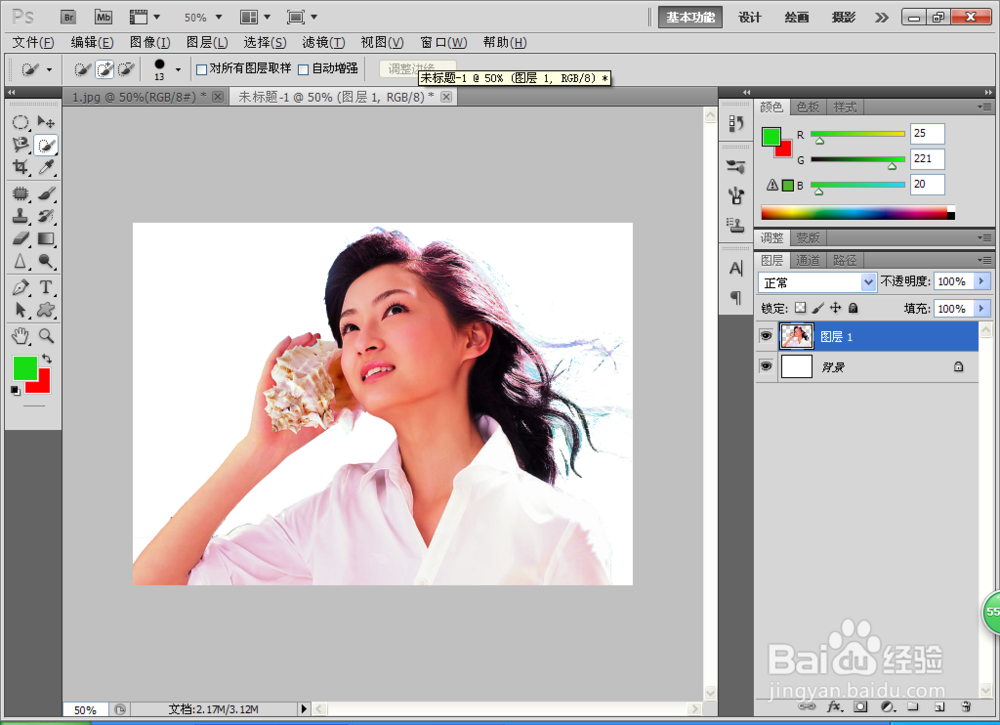Open the 图像(I) menu
This screenshot has height=725, width=1000.
(150, 43)
